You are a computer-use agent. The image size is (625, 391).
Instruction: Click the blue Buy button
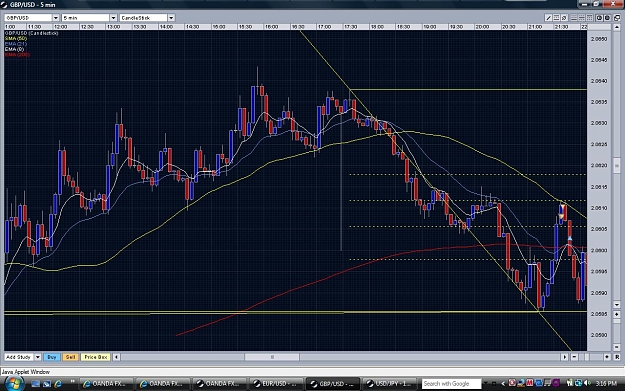(51, 357)
